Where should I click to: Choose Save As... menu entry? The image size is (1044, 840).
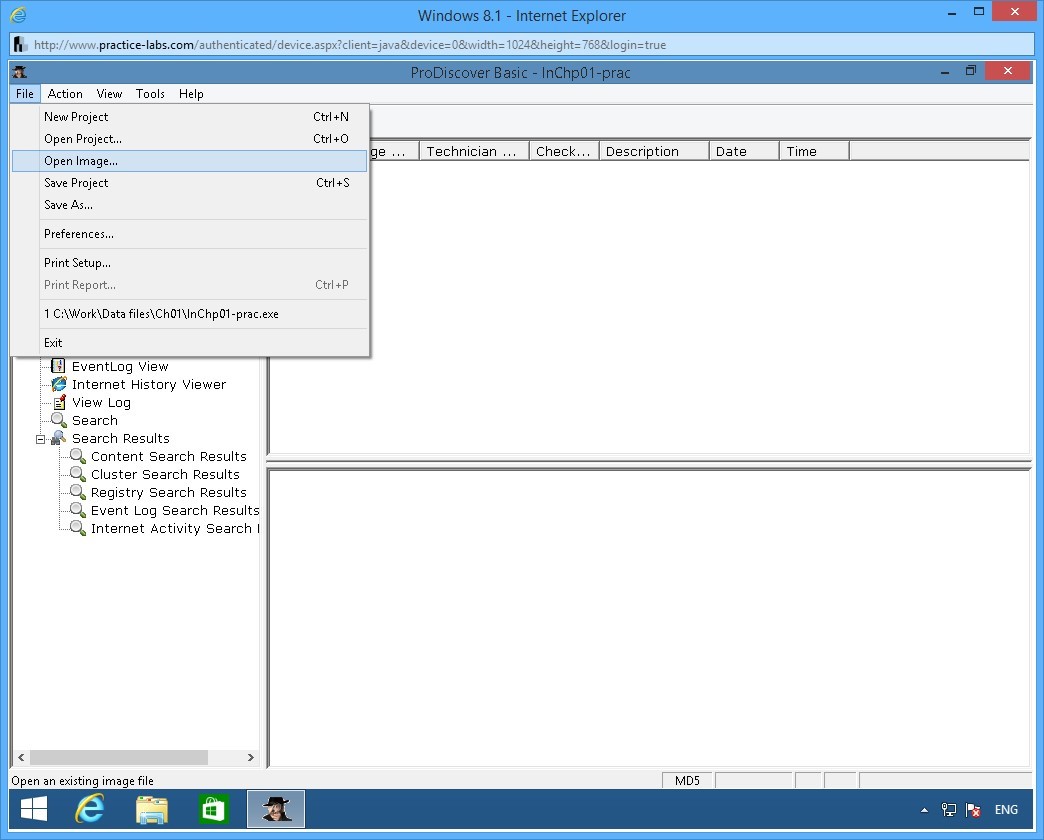coord(190,204)
